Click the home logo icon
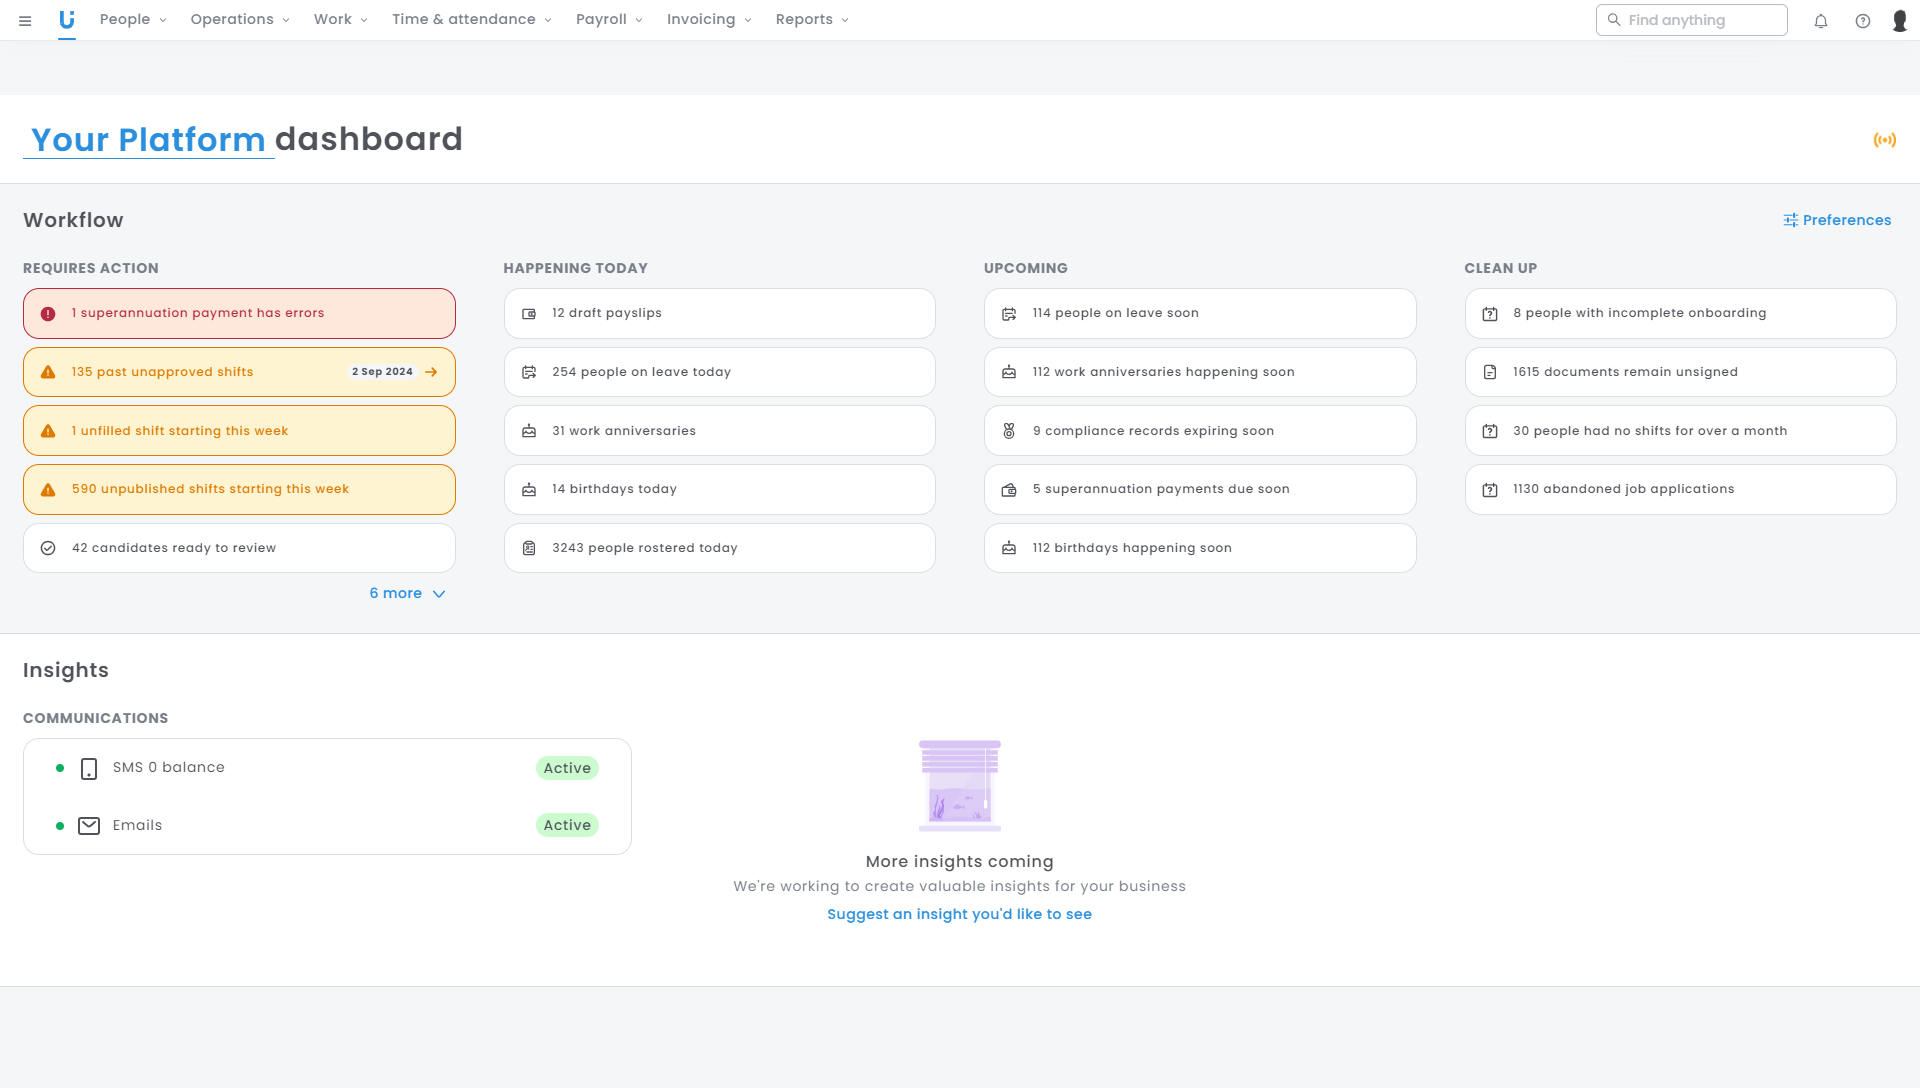Image resolution: width=1920 pixels, height=1088 pixels. (x=67, y=20)
